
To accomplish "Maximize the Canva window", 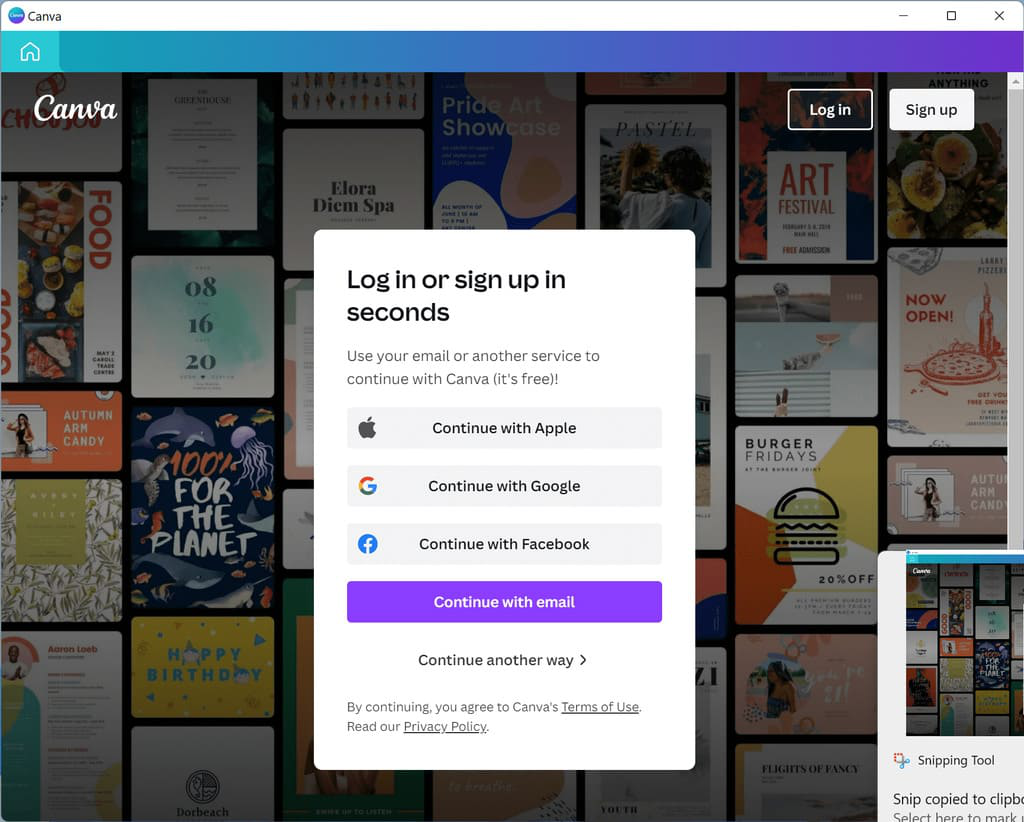I will [952, 16].
